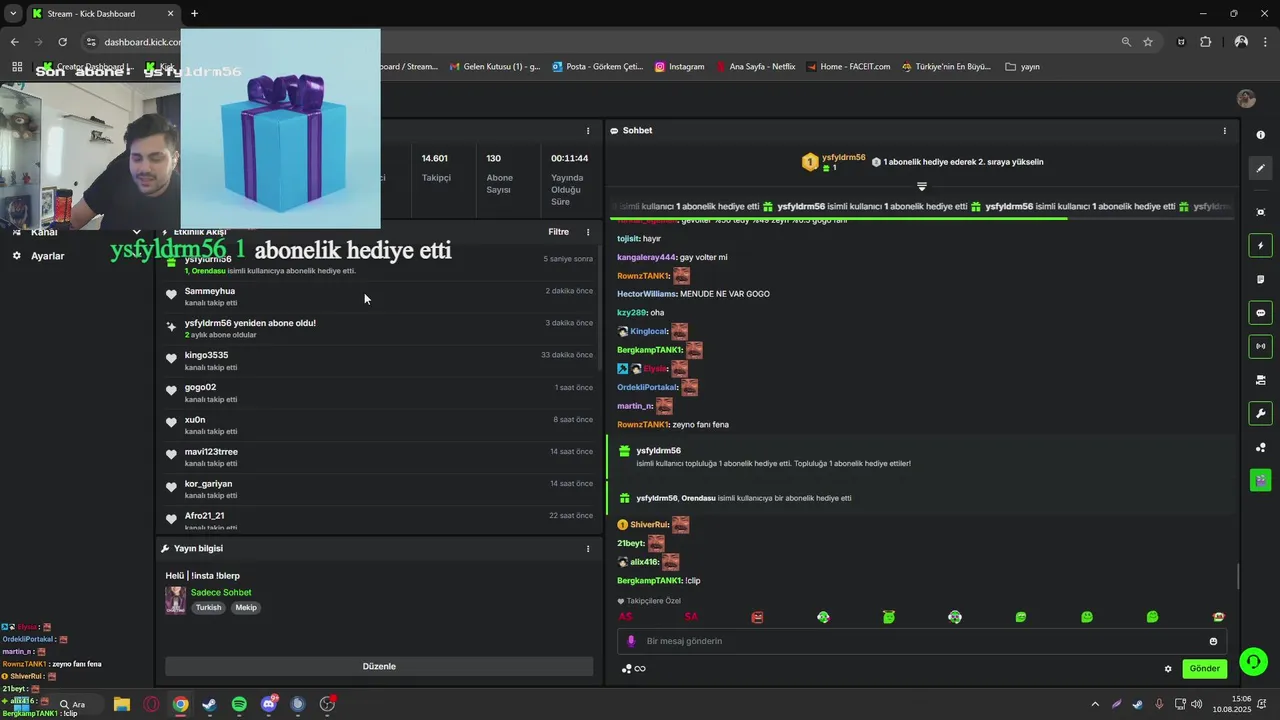Click the purple microphone icon in message box
Screen dimensions: 1280x720
click(630, 641)
